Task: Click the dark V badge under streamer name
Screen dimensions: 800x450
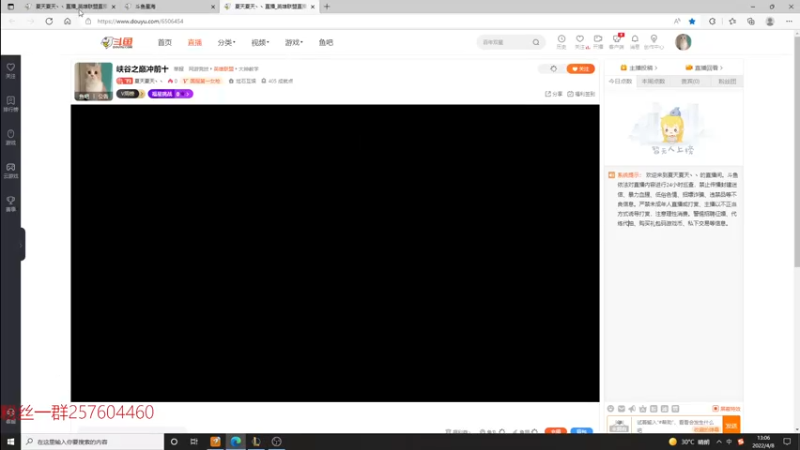Action: (130, 94)
